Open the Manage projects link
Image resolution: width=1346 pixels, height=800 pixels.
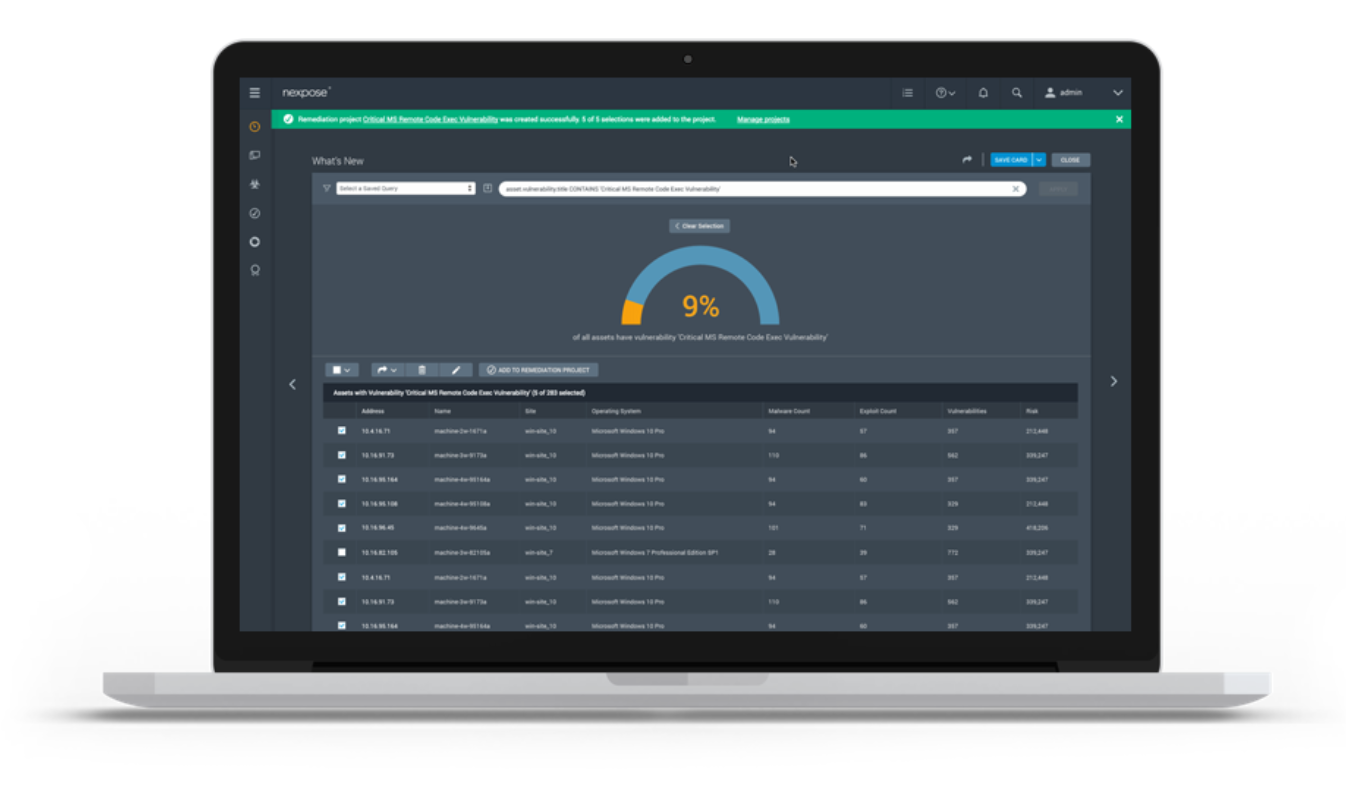click(x=763, y=119)
